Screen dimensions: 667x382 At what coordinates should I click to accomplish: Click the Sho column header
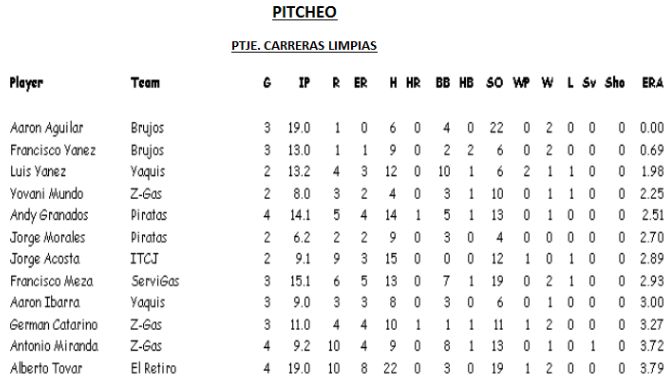coord(615,83)
